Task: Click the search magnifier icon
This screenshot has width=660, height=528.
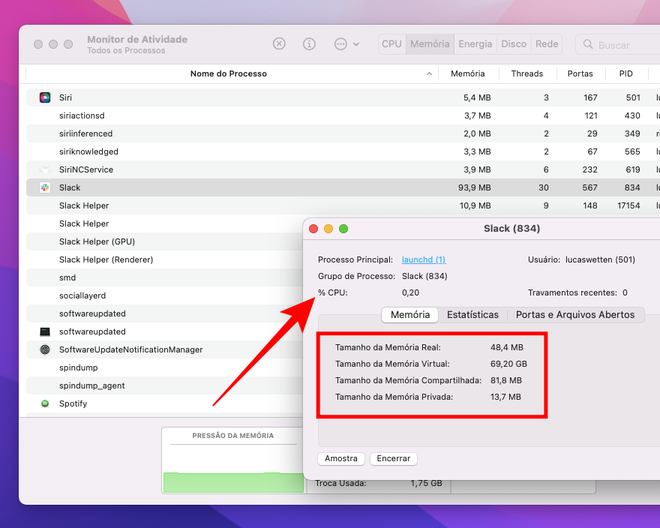Action: pyautogui.click(x=588, y=44)
